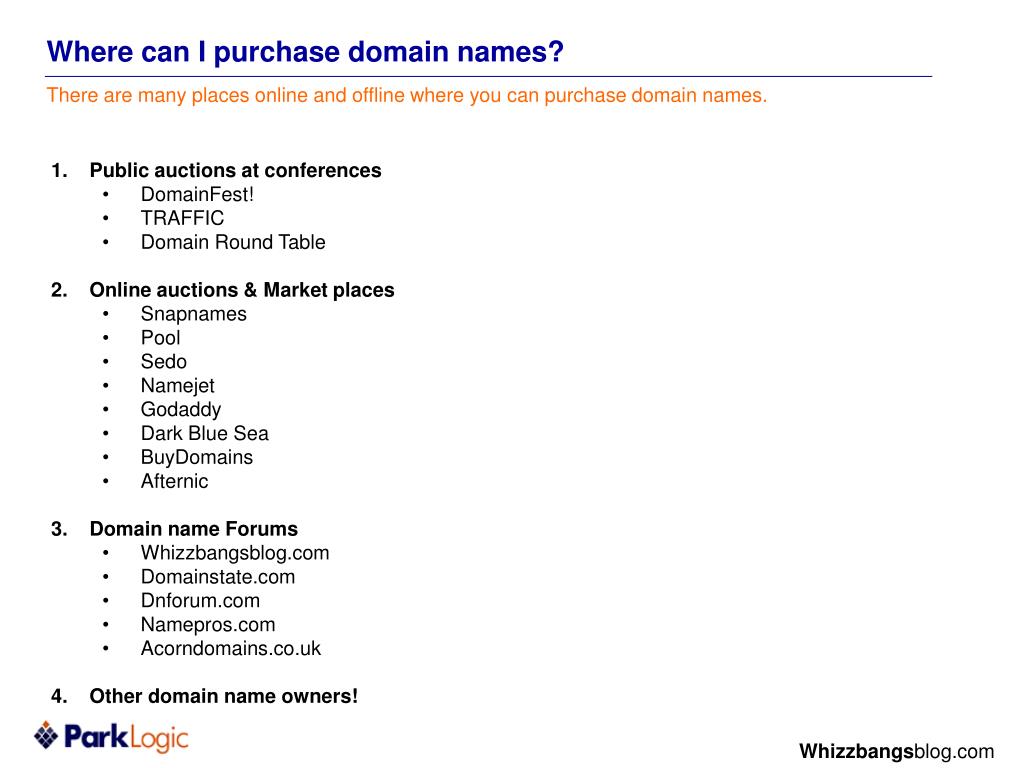Click the 'Snapnames' entry
Viewport: 1024px width, 768px height.
(x=194, y=314)
